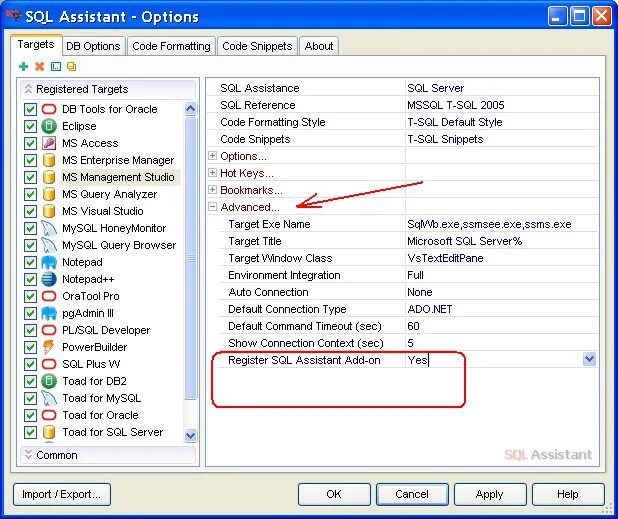Open the Register SQL Assistant Add-on dropdown
The width and height of the screenshot is (618, 519).
click(589, 359)
